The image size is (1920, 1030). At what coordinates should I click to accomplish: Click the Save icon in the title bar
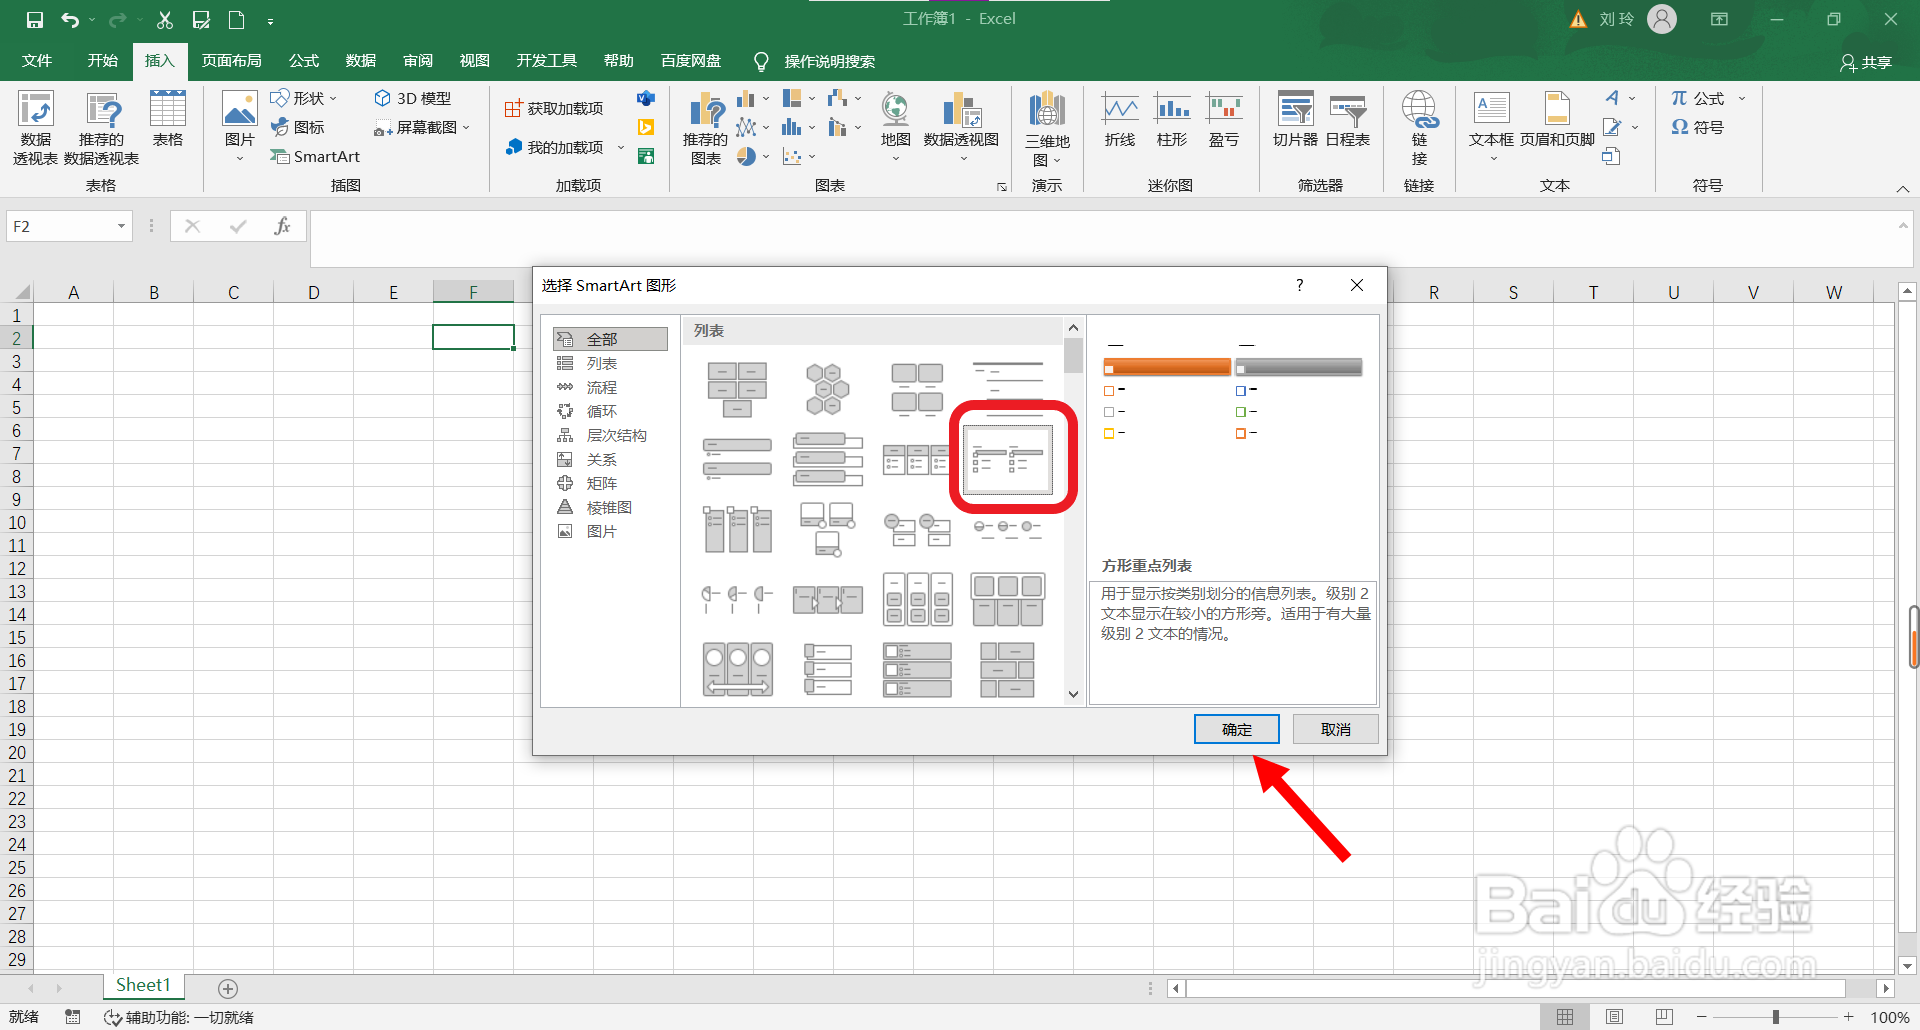pyautogui.click(x=35, y=19)
